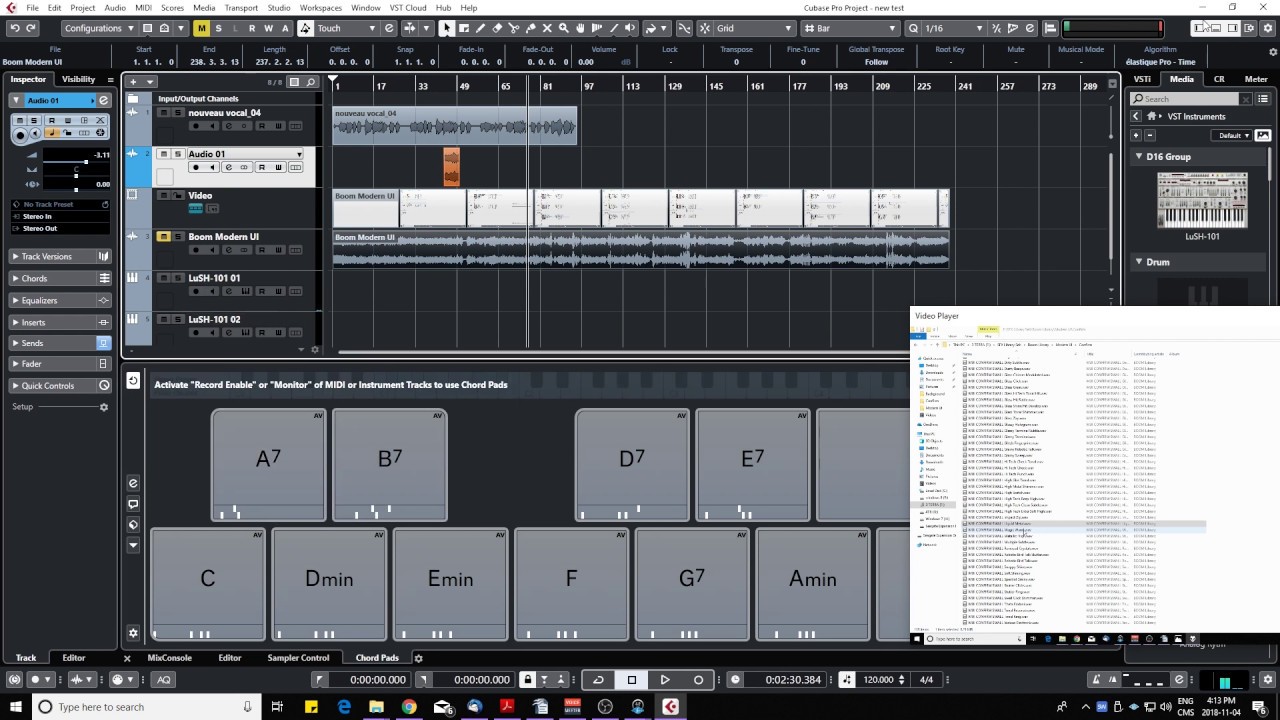The height and width of the screenshot is (720, 1280).
Task: Select the Range Selection tool
Action: (x=464, y=28)
